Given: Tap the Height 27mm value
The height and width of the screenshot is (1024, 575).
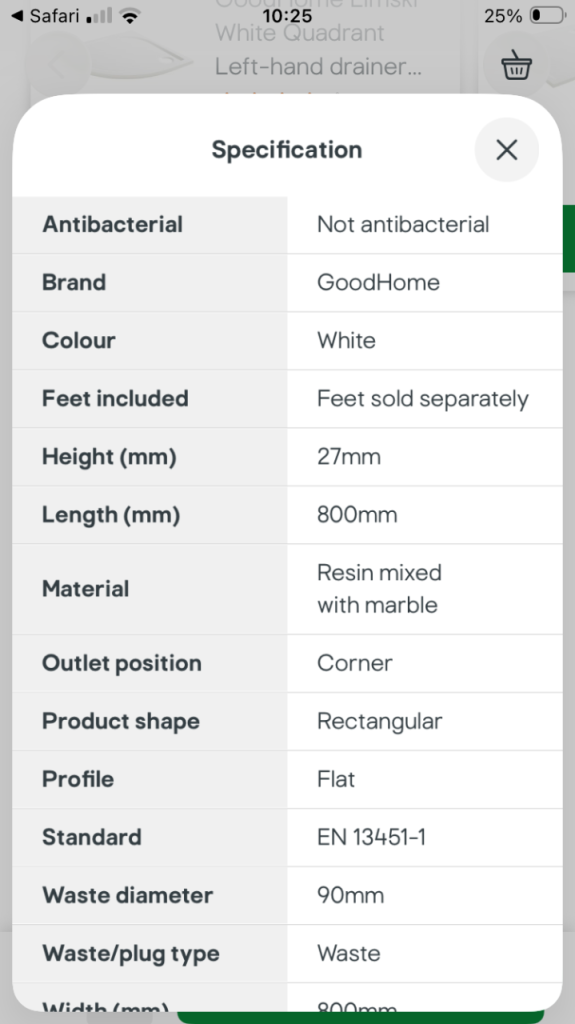Looking at the screenshot, I should 349,456.
